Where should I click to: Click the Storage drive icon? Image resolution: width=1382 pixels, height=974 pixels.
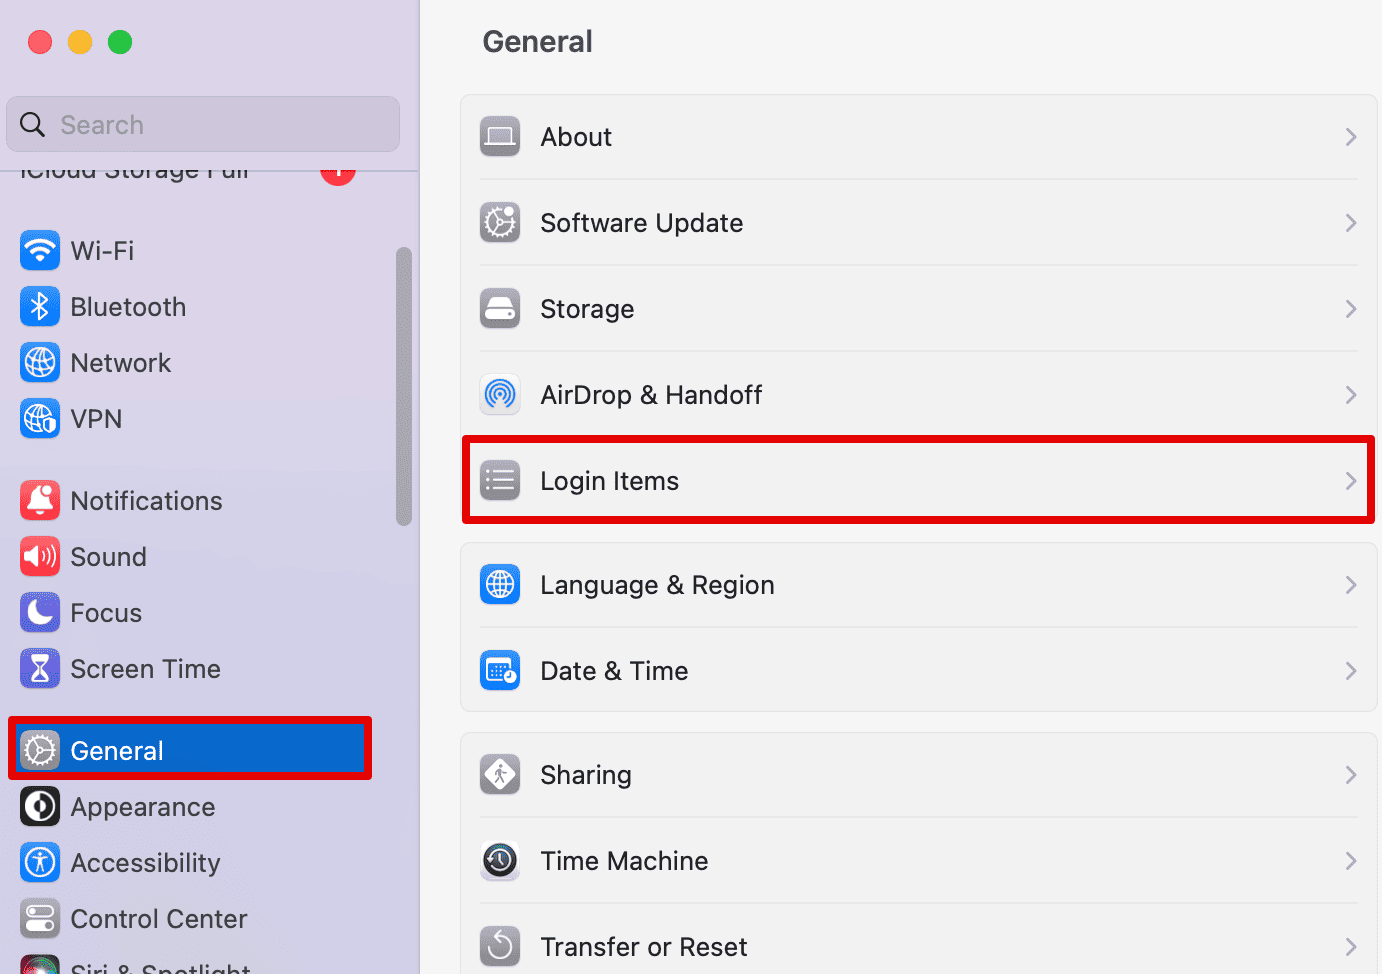tap(500, 309)
